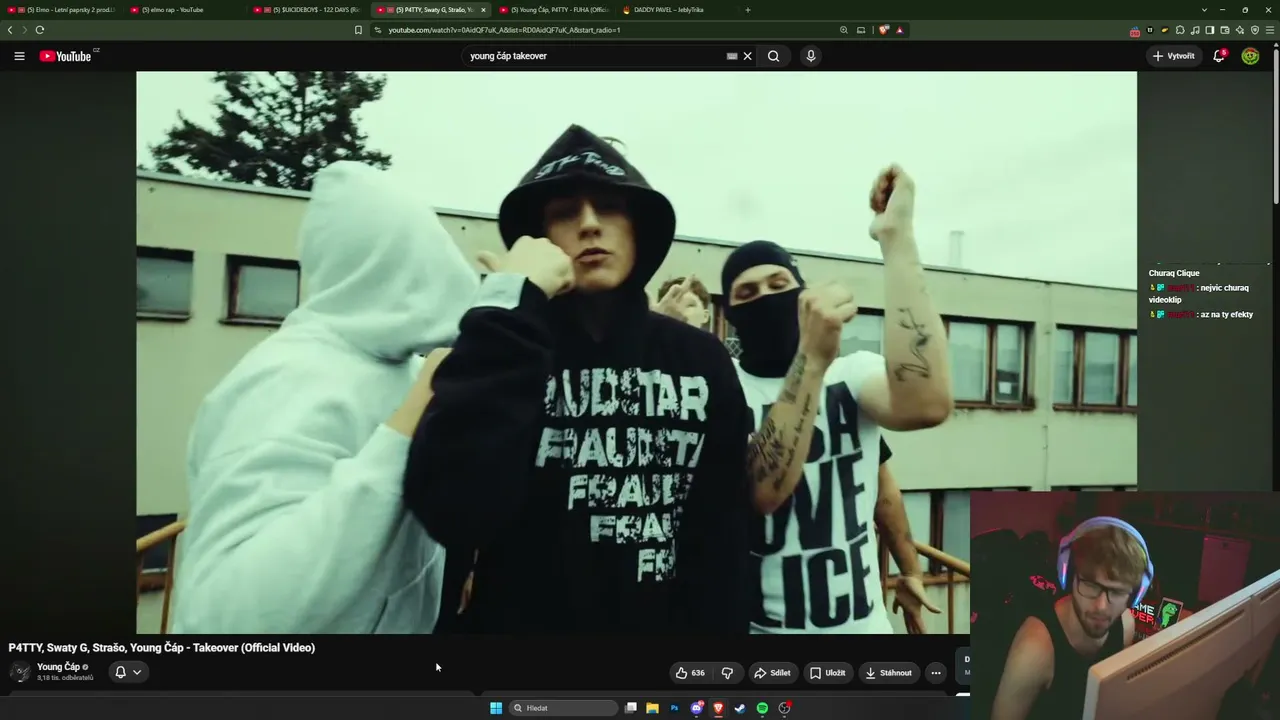Open the Windows Start menu
1280x720 pixels.
tap(496, 708)
